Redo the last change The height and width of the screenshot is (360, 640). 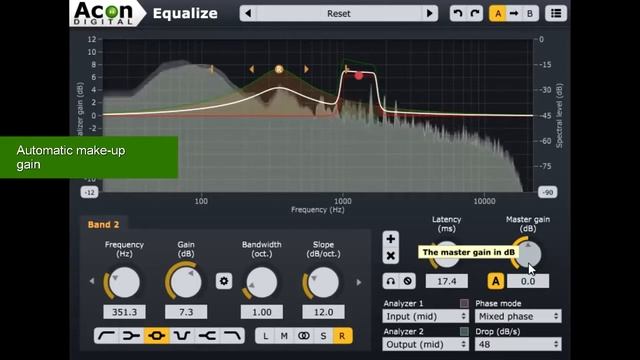pyautogui.click(x=475, y=13)
